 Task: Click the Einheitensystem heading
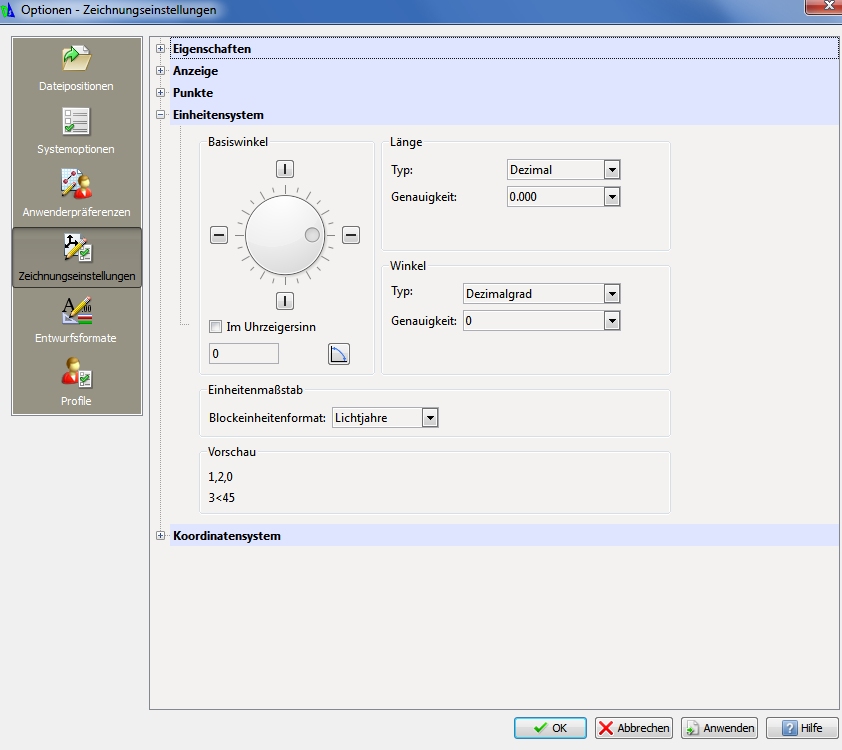(218, 115)
